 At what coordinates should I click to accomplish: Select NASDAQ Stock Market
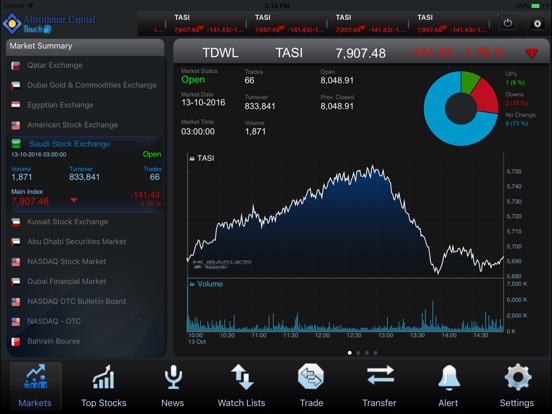(84, 262)
